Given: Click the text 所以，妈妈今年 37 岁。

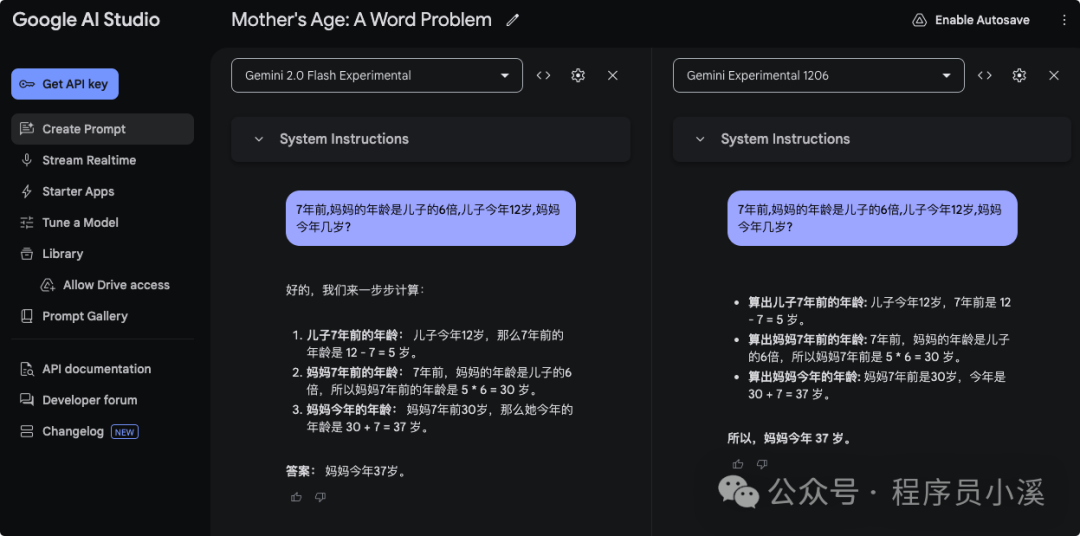Looking at the screenshot, I should click(x=789, y=438).
